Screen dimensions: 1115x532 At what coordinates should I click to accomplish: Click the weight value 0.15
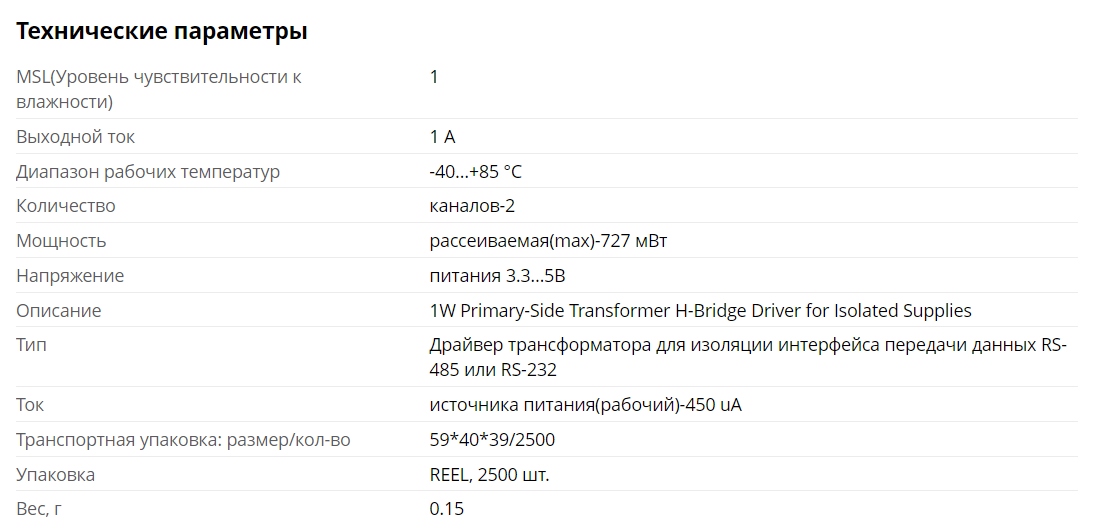(x=446, y=509)
